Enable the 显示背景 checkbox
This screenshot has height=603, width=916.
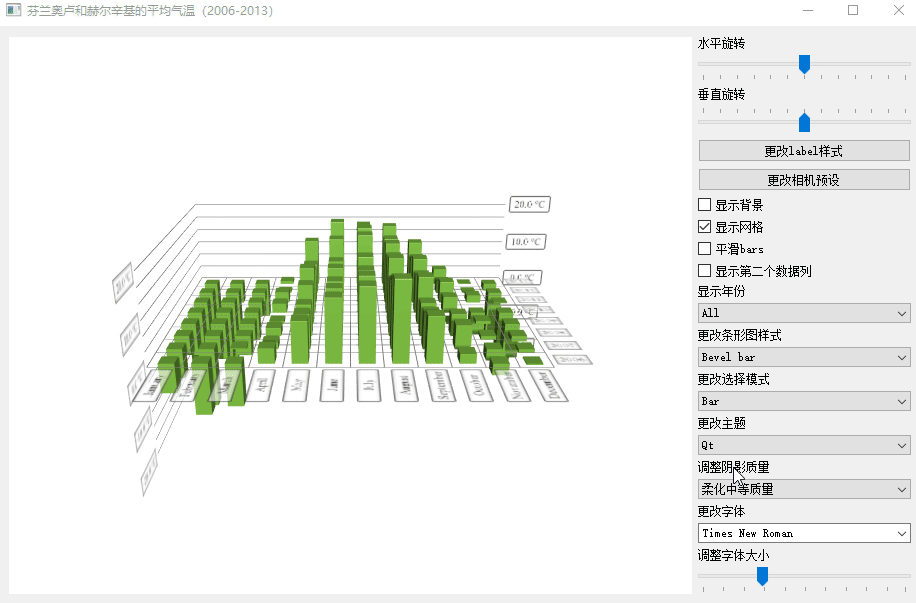tap(705, 205)
